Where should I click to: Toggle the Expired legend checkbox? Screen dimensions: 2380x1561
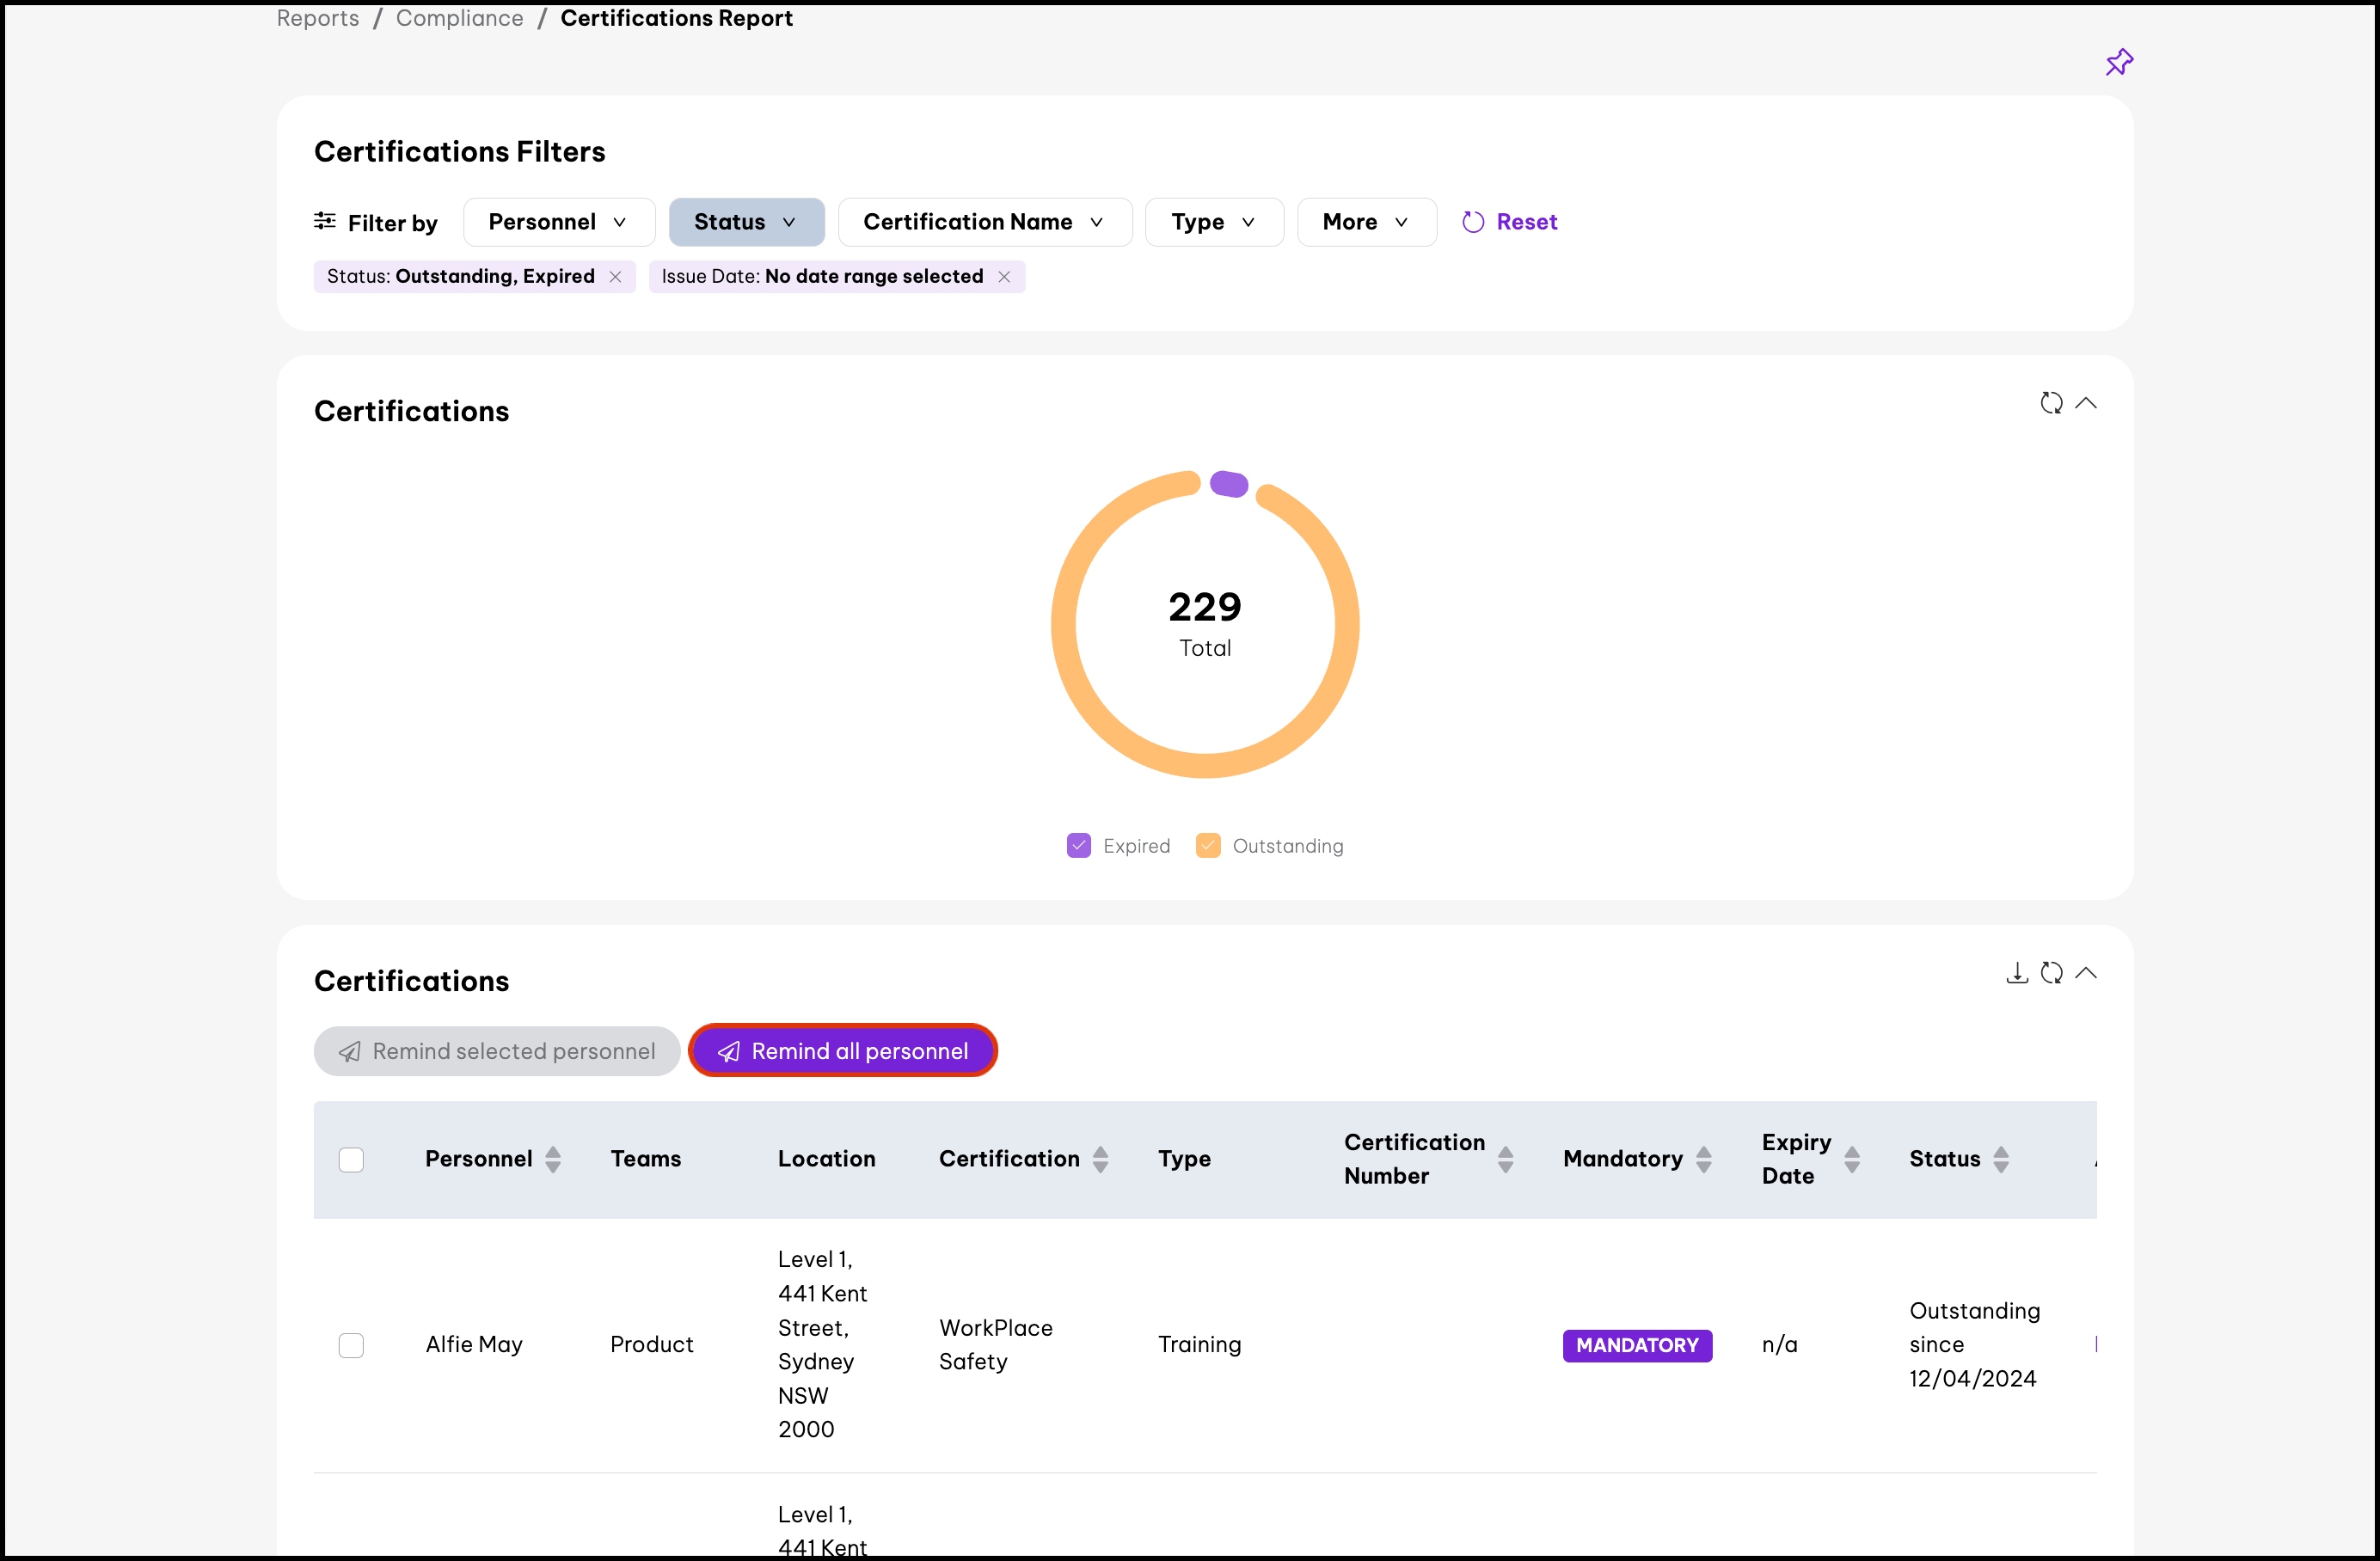pos(1078,846)
